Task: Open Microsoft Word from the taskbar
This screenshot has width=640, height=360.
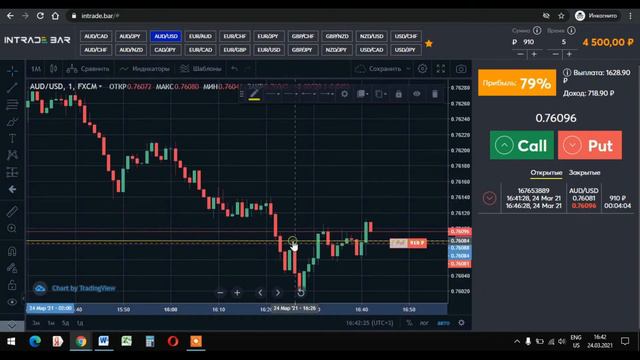Action: [104, 341]
